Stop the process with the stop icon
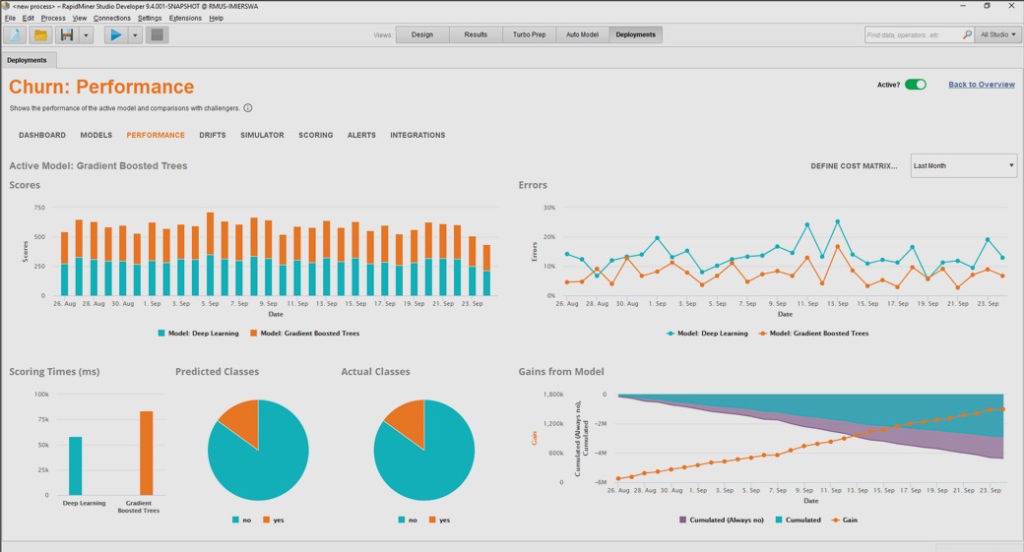Image resolution: width=1024 pixels, height=552 pixels. (157, 35)
